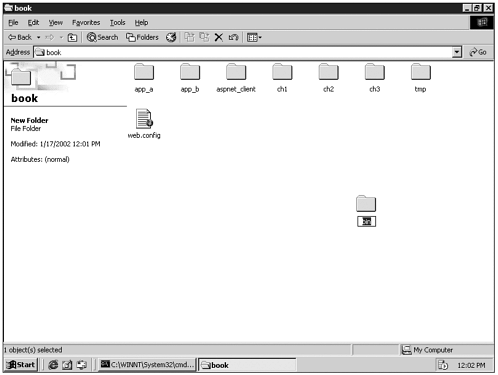Go back with the Back button
Viewport: 498px width, 375px height.
(x=20, y=37)
